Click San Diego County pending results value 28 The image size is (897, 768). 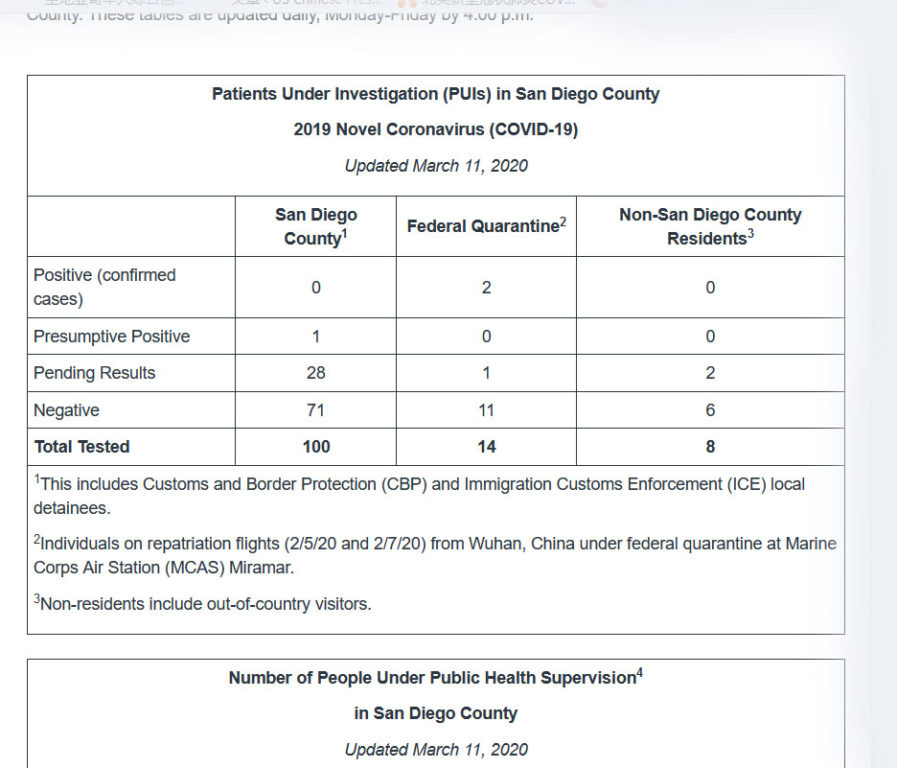coord(316,373)
